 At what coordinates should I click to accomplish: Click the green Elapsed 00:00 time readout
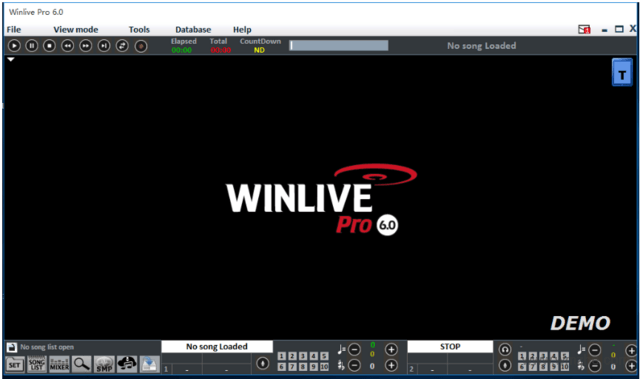(182, 50)
